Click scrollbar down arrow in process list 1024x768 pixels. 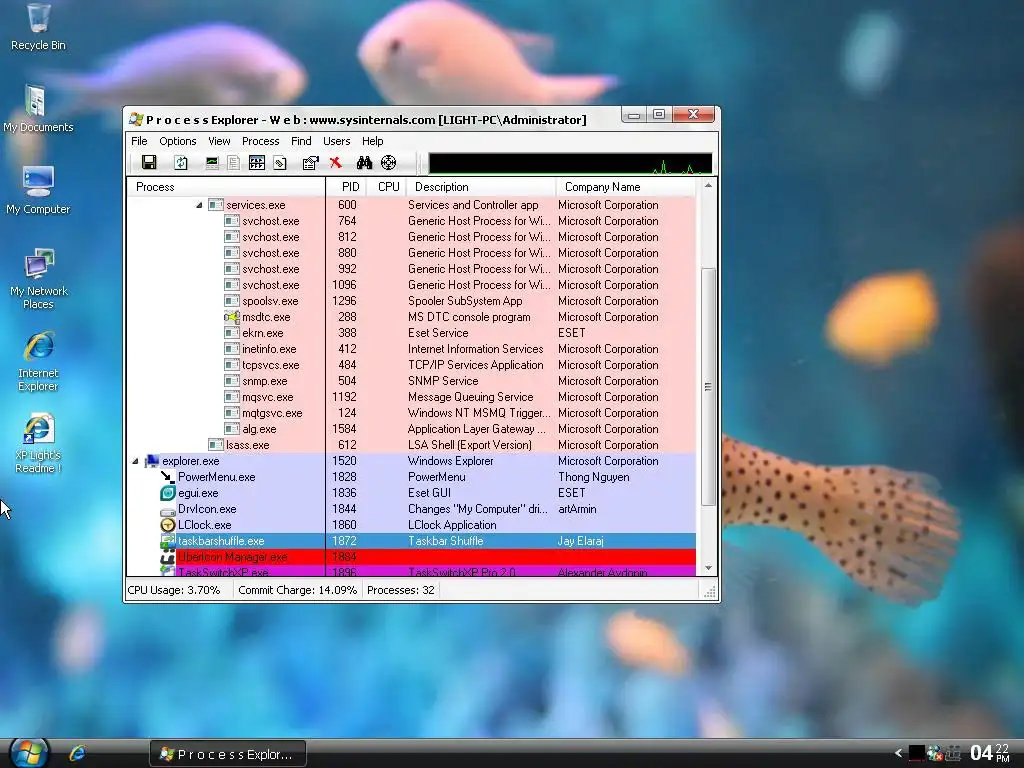pos(708,568)
